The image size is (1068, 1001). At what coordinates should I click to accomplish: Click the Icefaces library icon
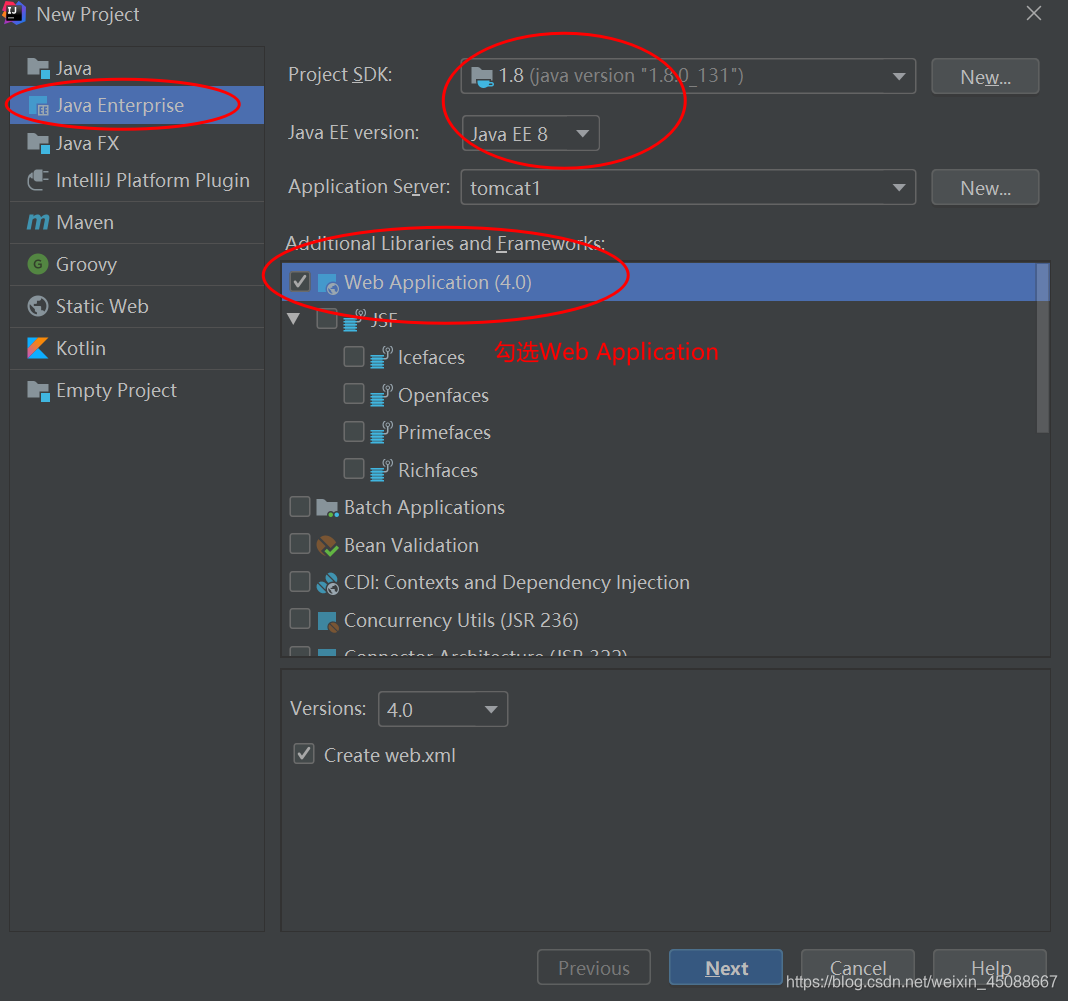(x=381, y=357)
